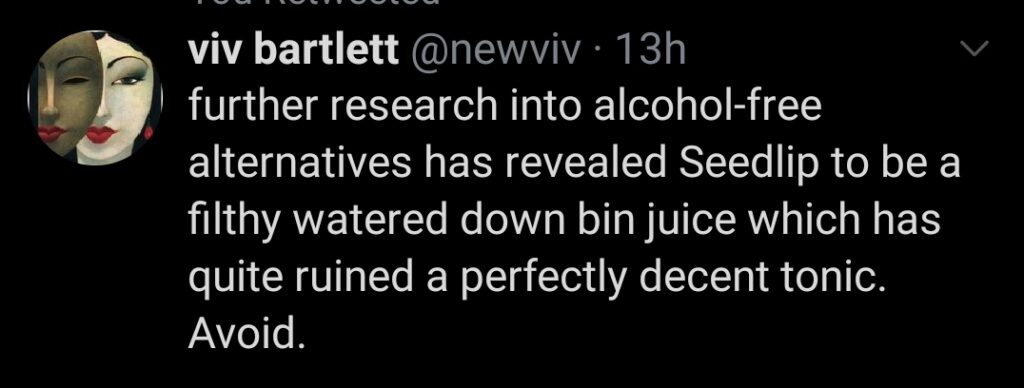Click the red lips on the gold mask
Viewport: 1024px width, 388px height.
[52, 134]
